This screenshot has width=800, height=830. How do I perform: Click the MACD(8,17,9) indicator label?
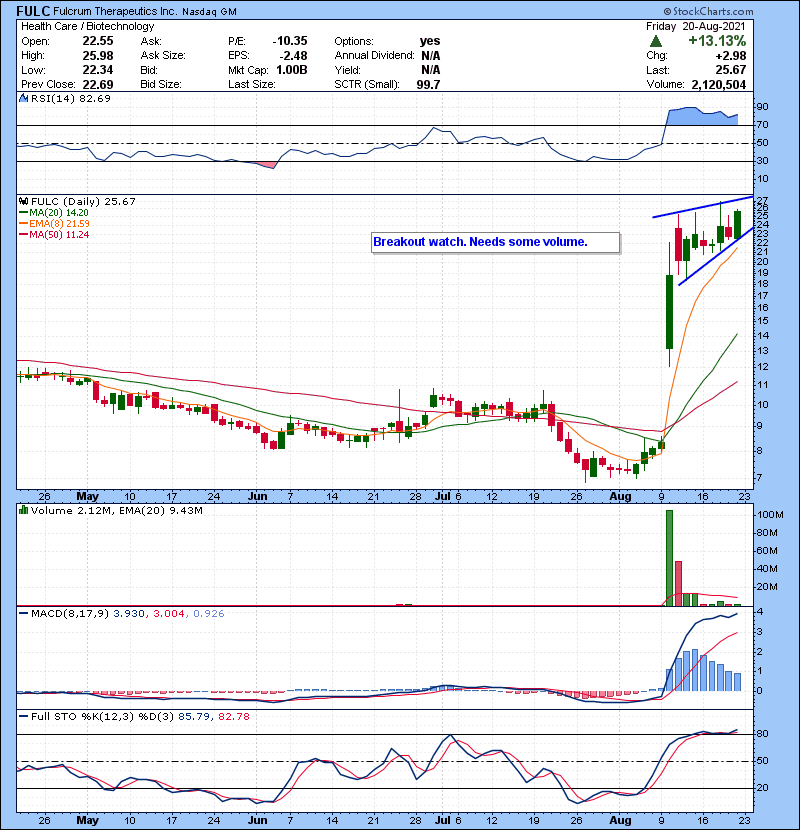70,614
